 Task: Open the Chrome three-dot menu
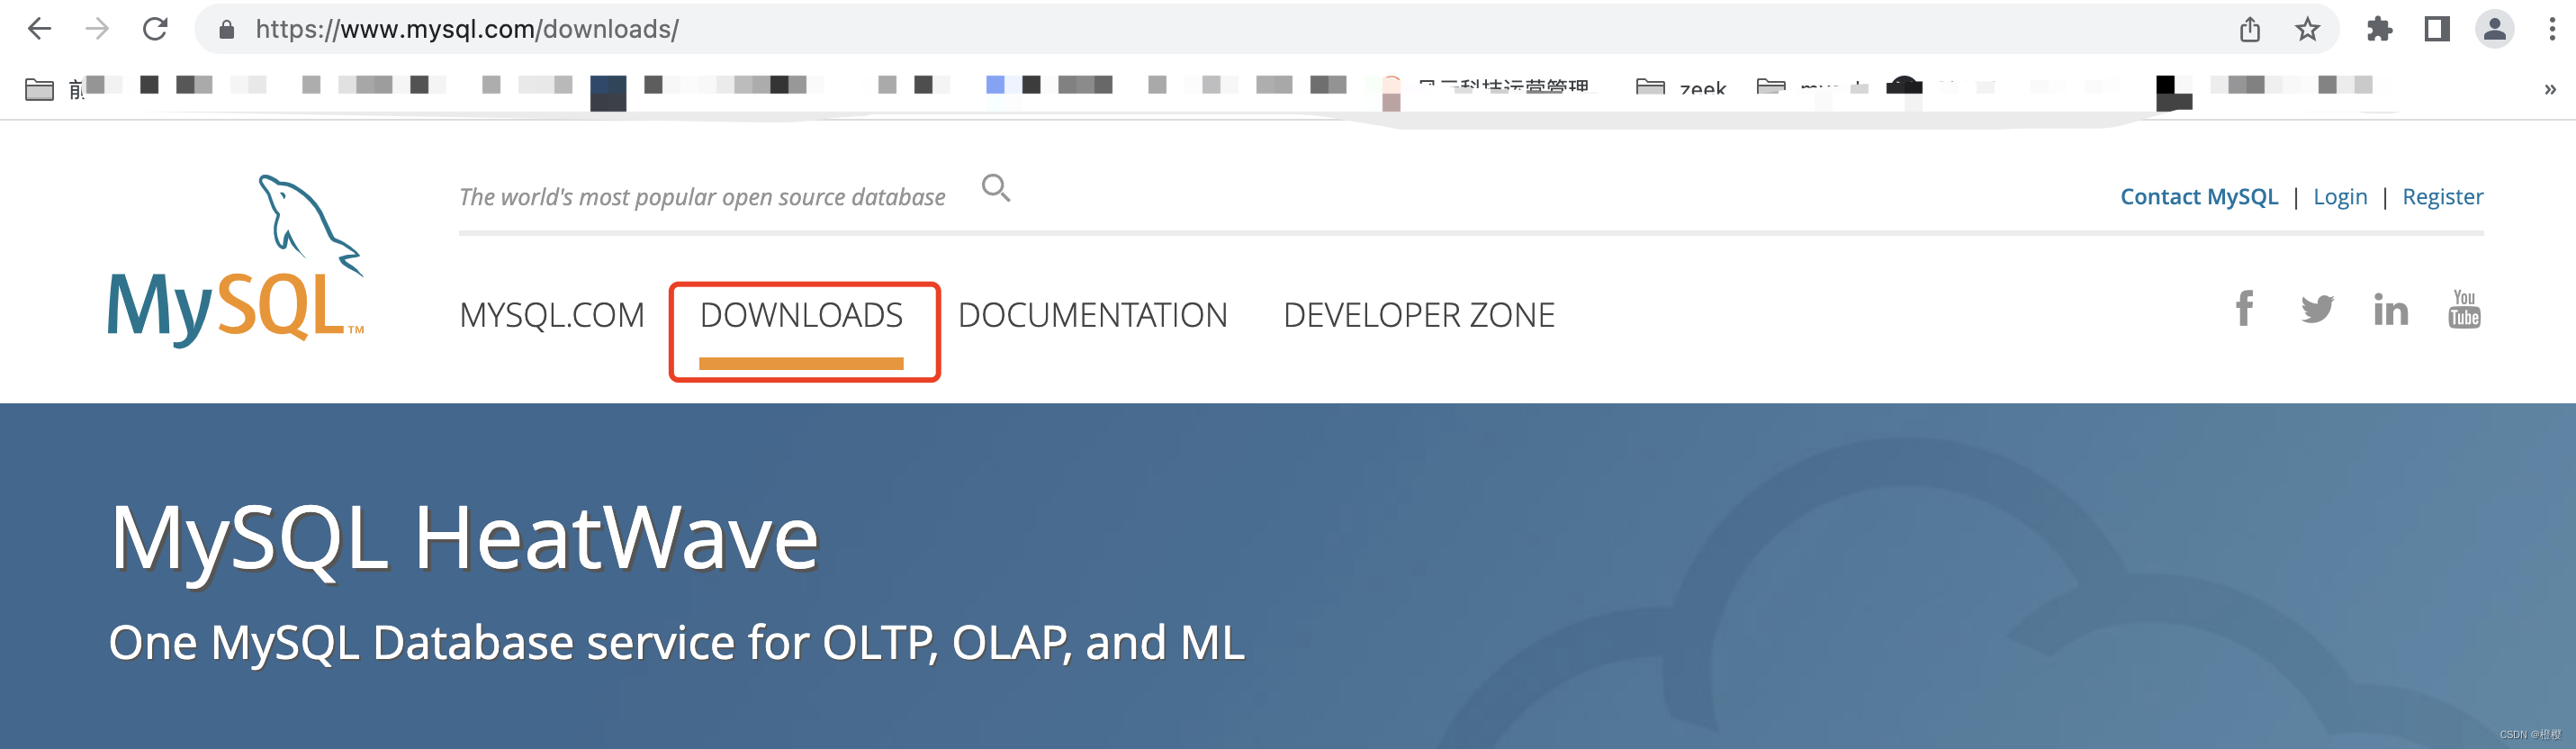coord(2552,29)
